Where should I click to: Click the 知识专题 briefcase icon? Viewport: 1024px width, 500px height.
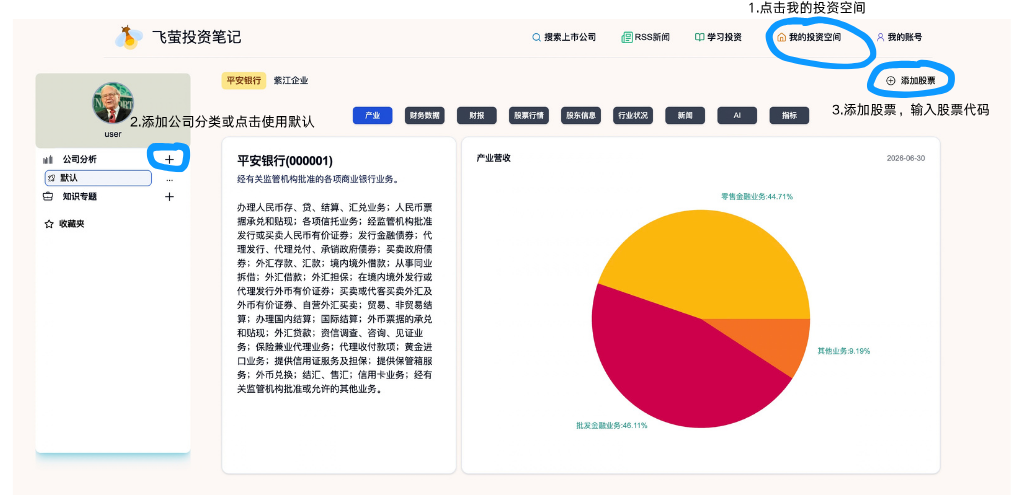coord(48,196)
